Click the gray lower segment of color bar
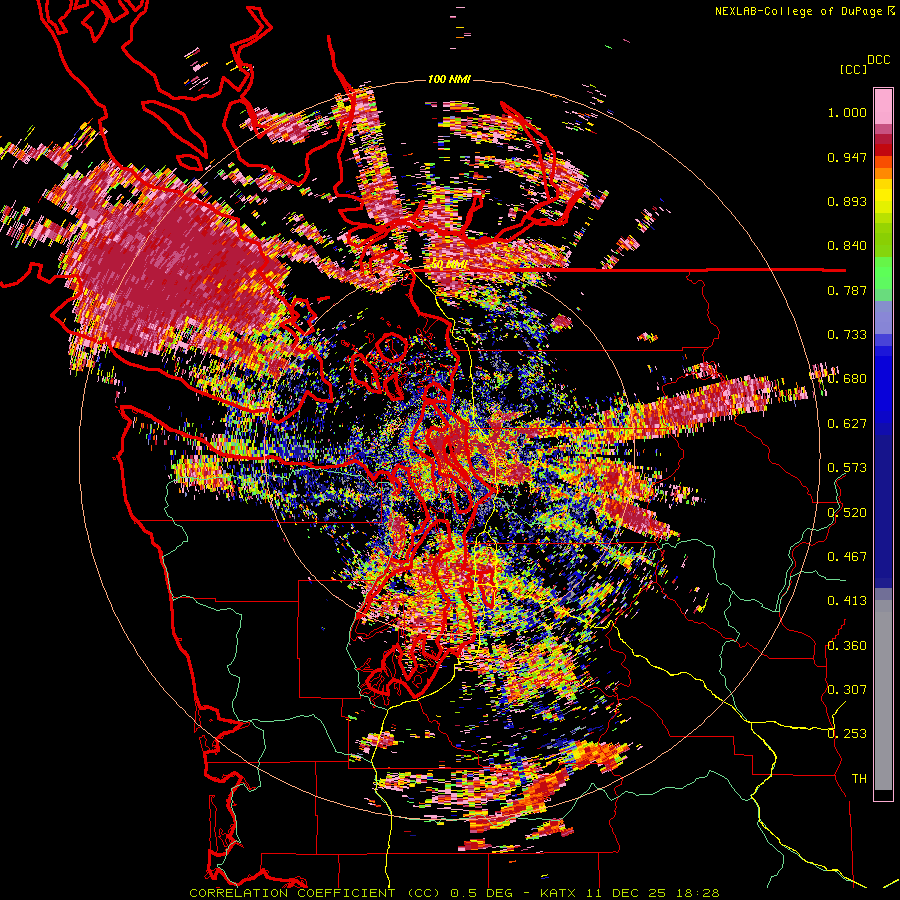 pos(883,695)
